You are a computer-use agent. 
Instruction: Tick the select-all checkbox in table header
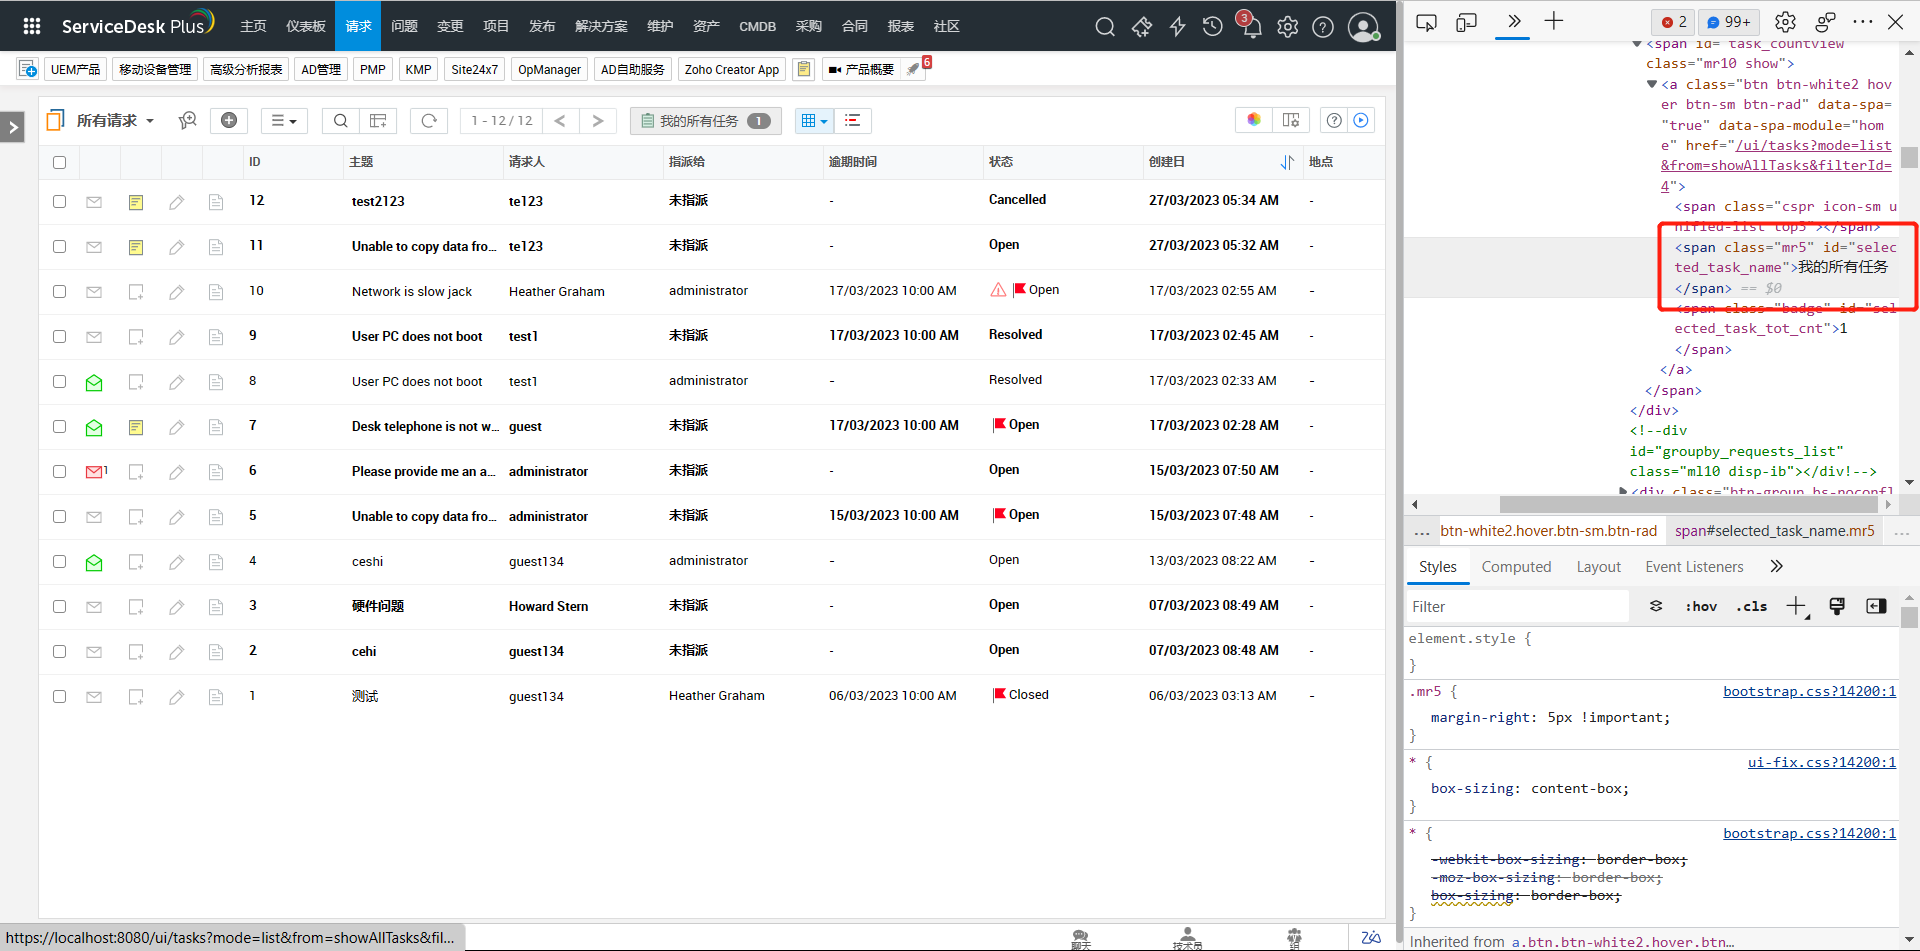60,162
